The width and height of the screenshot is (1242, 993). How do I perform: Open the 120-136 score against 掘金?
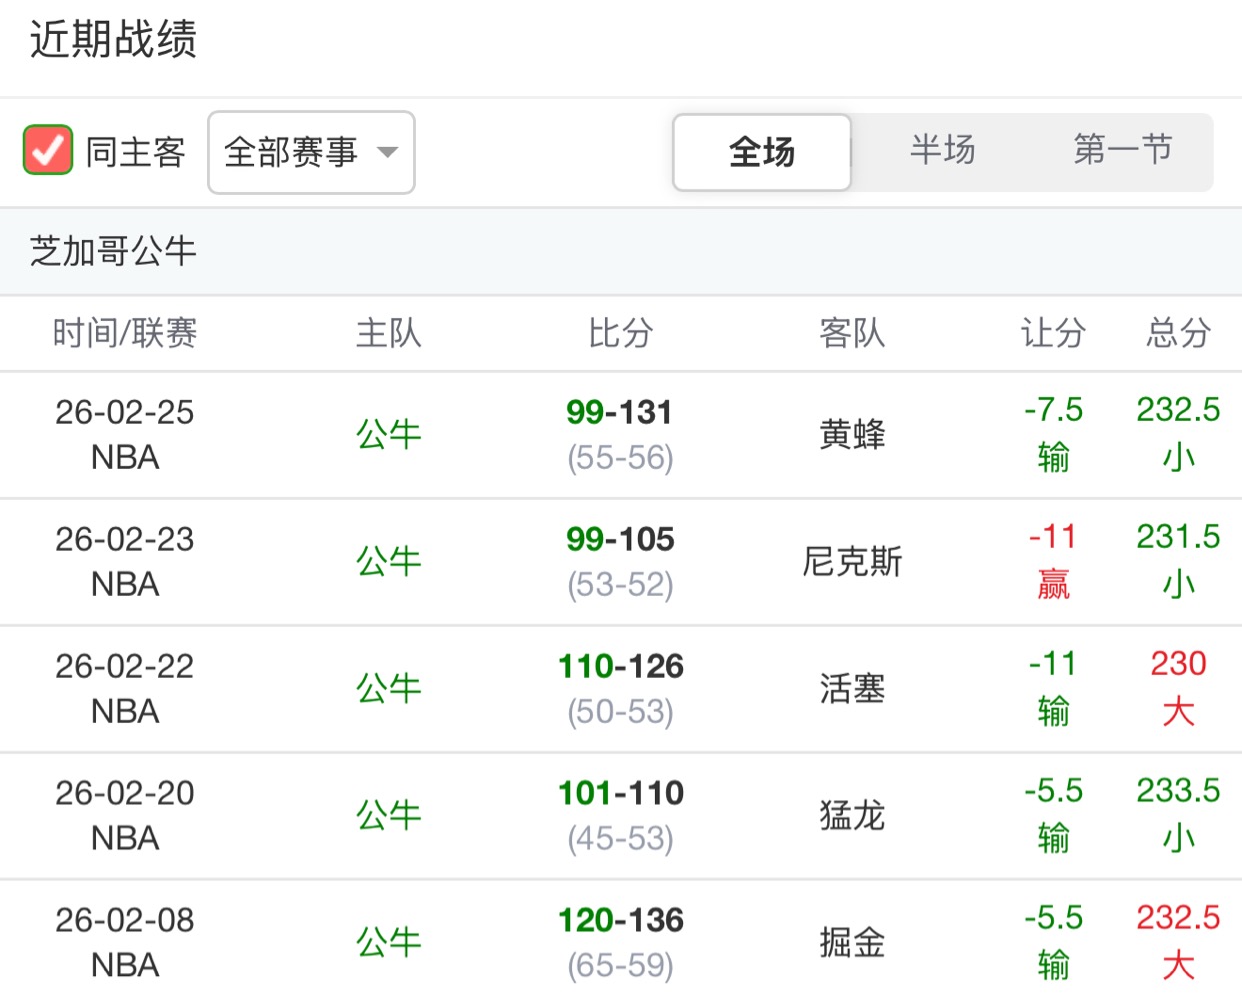tap(620, 920)
